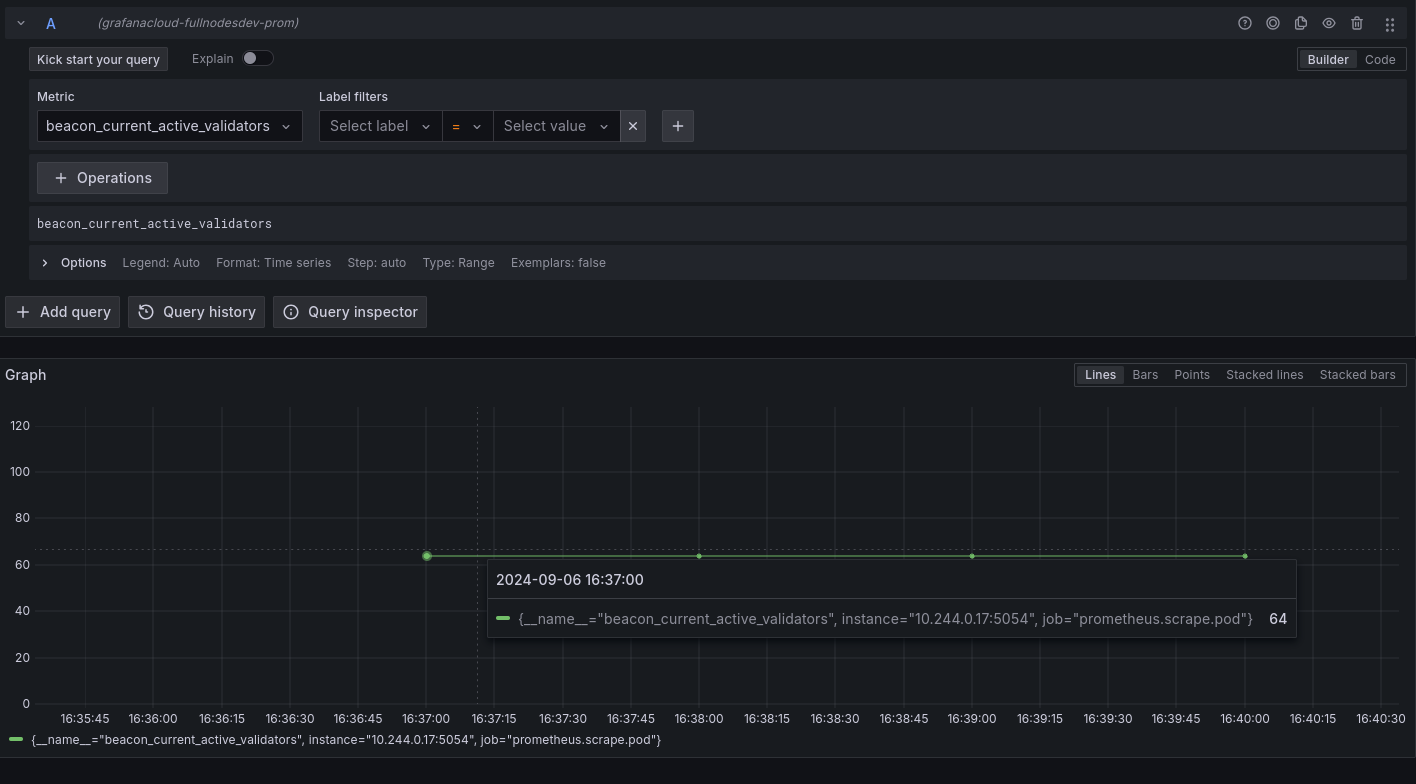Click the Graph panel title

[26, 375]
